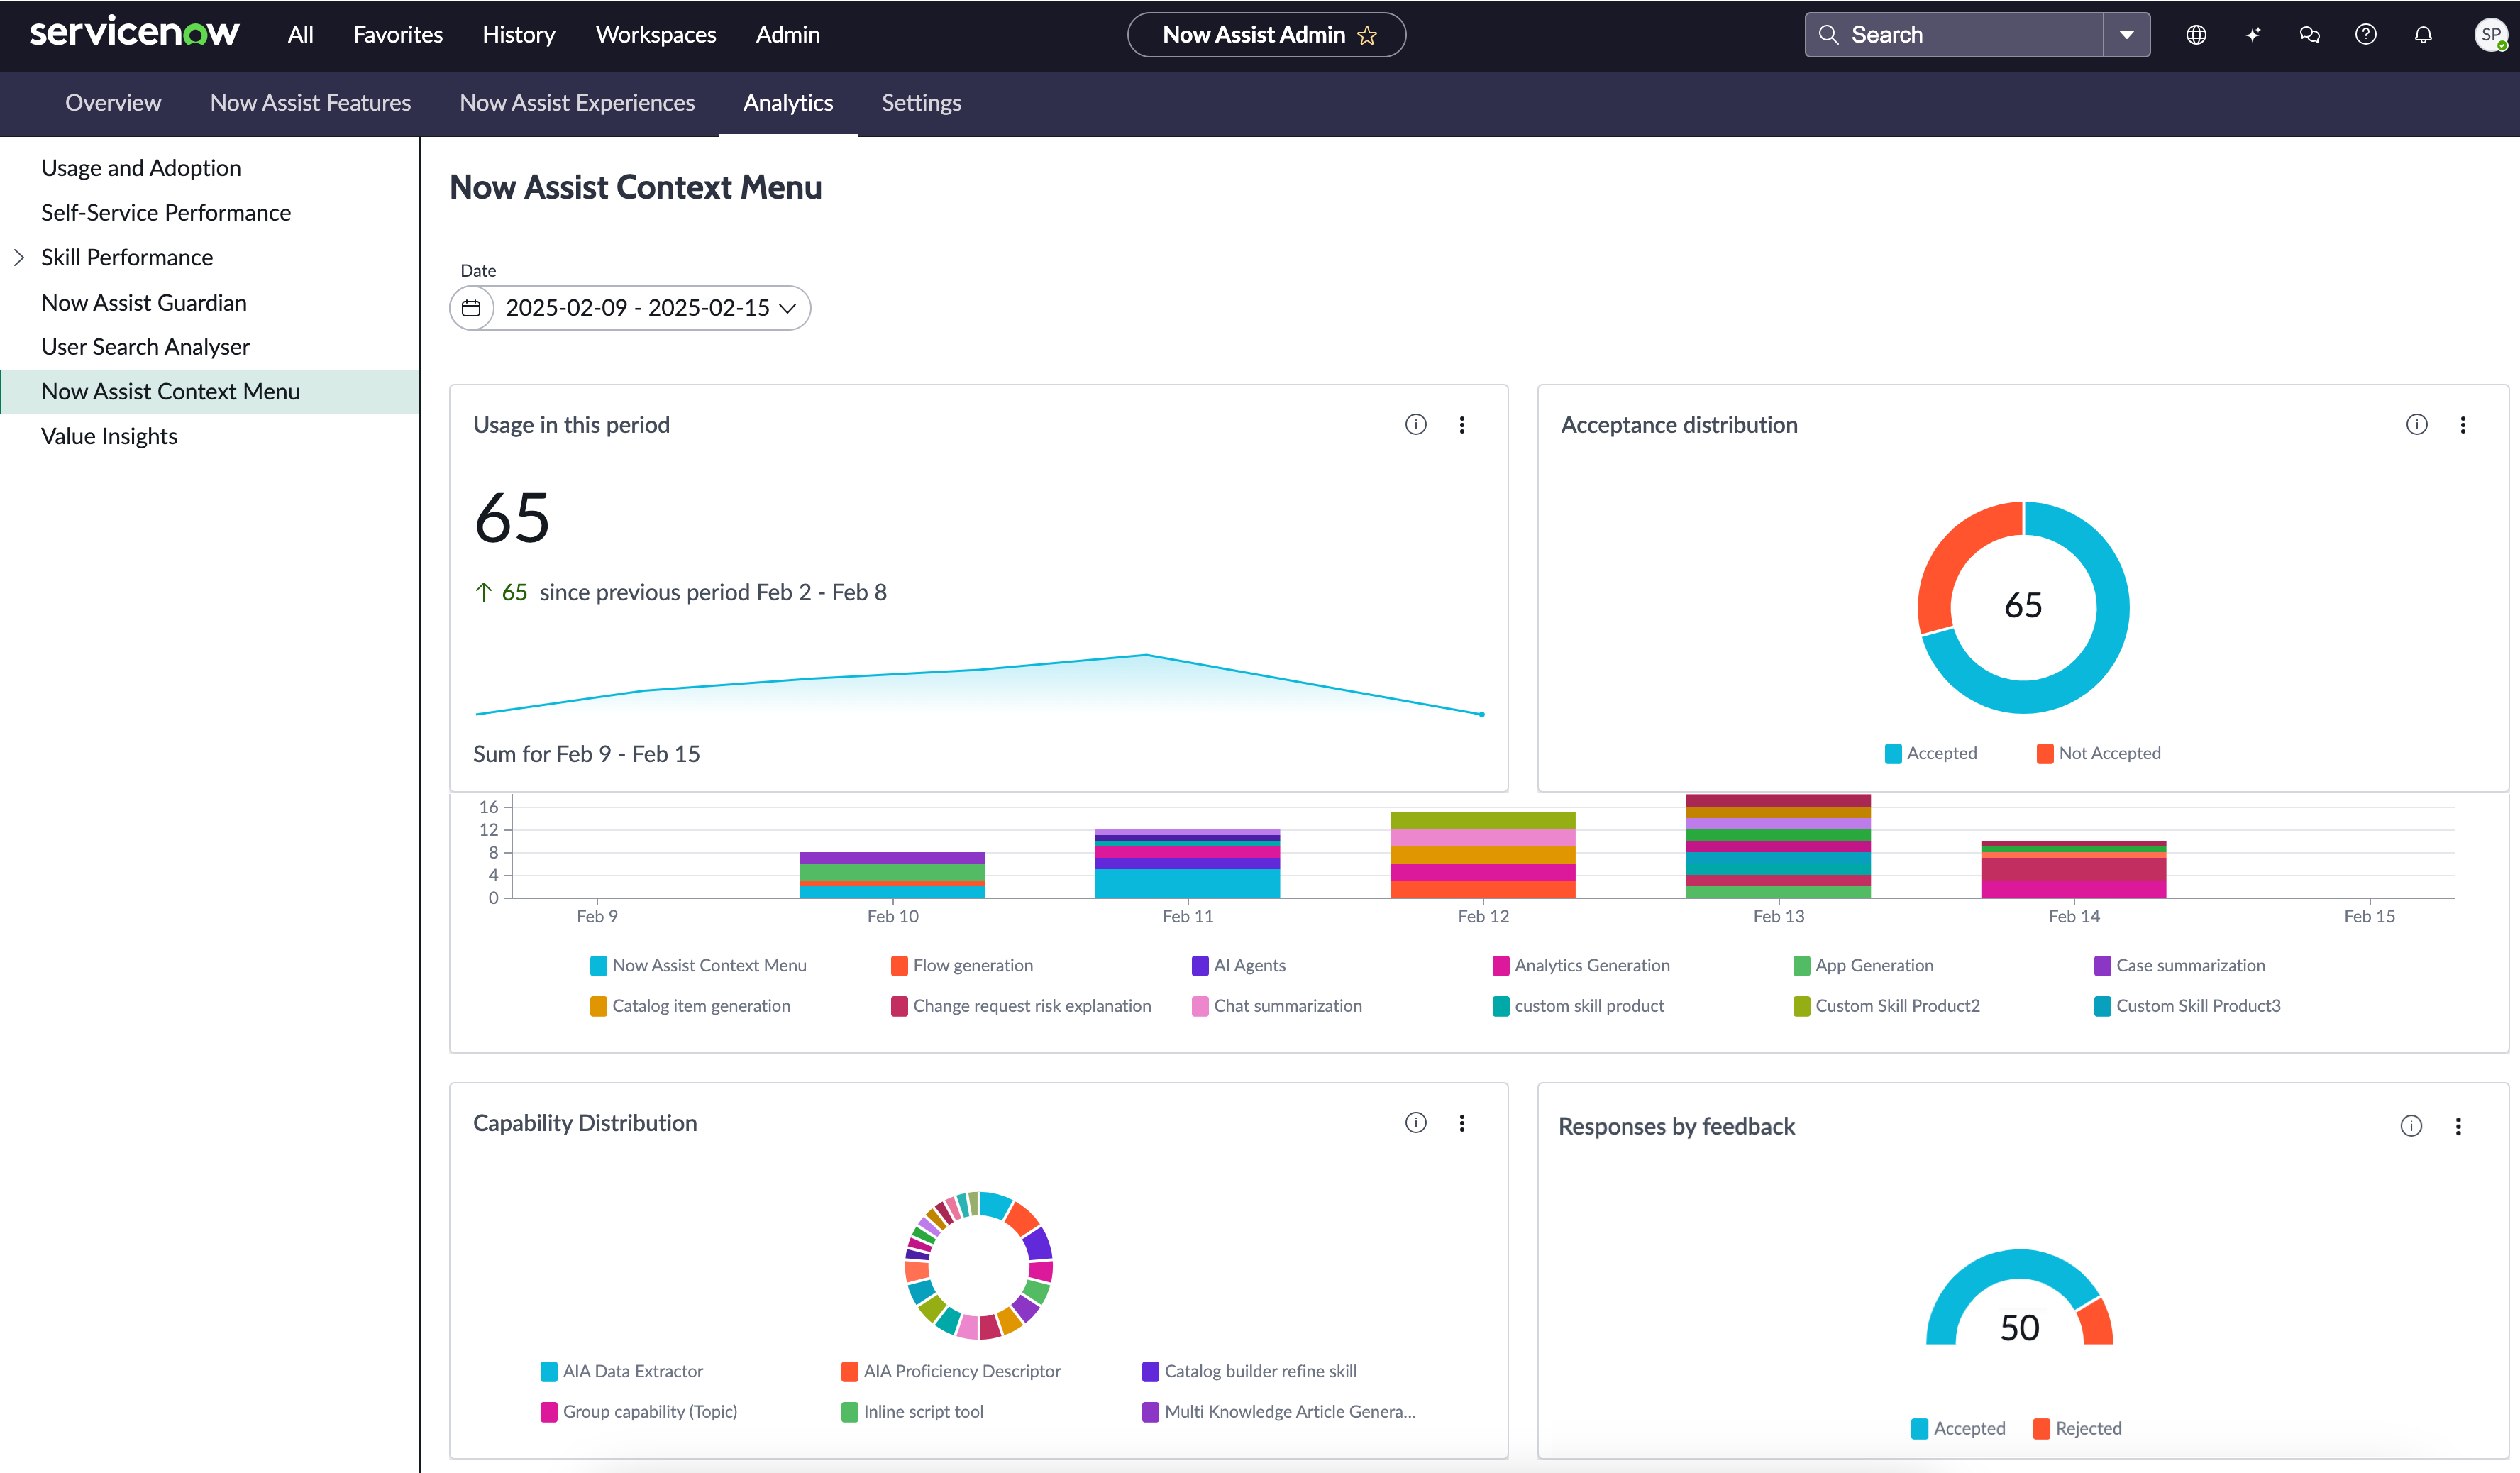Image resolution: width=2520 pixels, height=1473 pixels.
Task: Toggle the AIA Data Extractor legend swatch
Action: click(x=549, y=1371)
